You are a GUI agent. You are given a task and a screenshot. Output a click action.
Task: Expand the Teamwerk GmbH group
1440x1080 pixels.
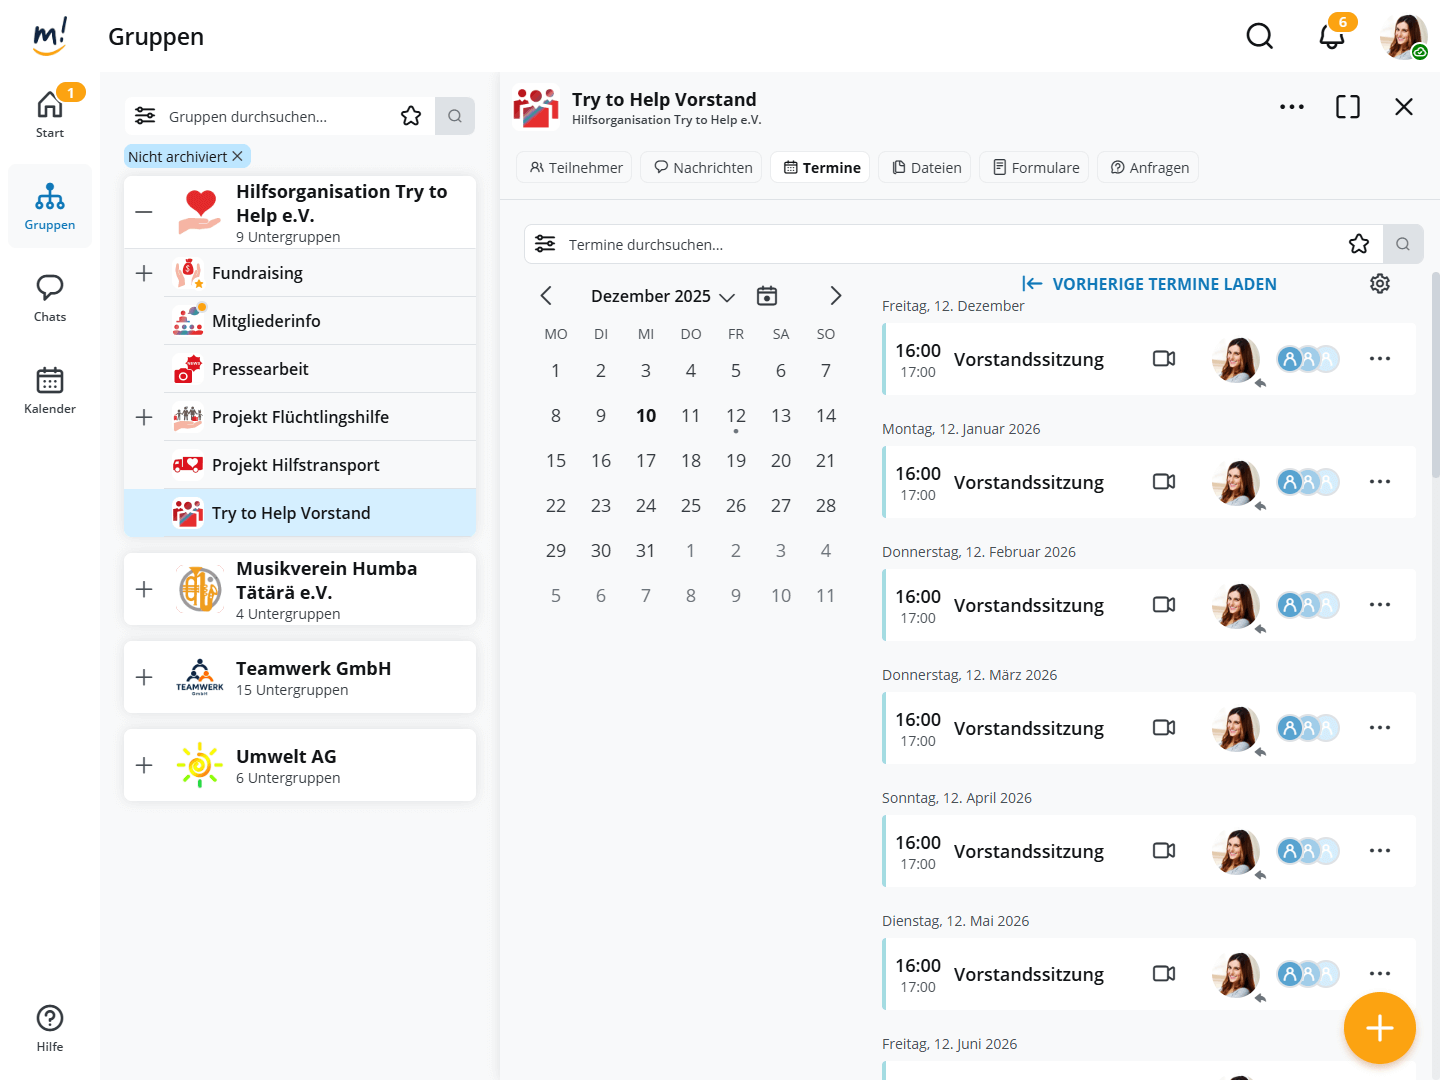point(144,677)
